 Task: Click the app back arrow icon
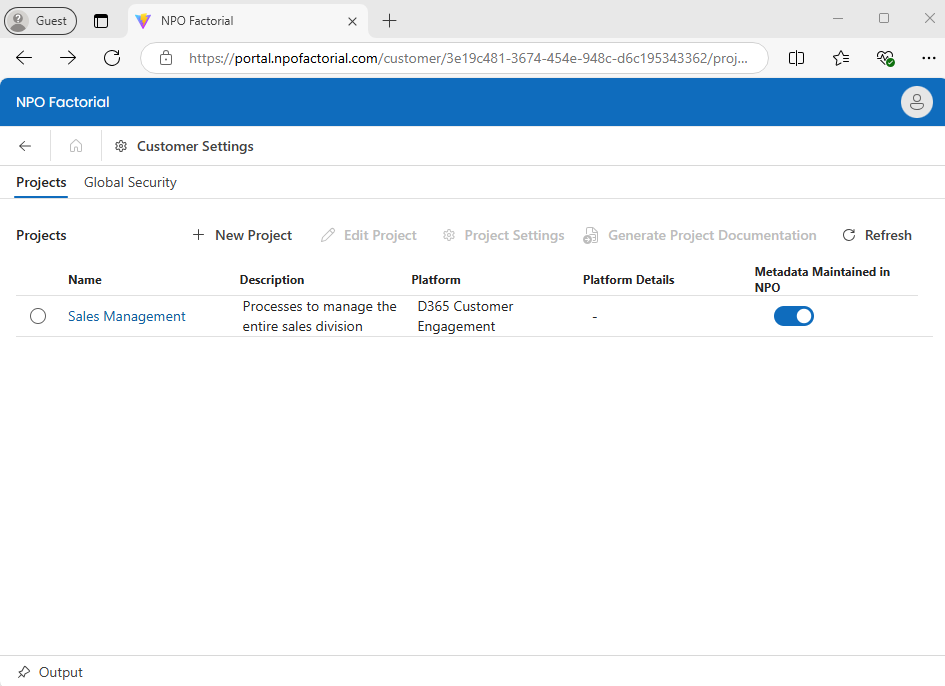coord(25,146)
